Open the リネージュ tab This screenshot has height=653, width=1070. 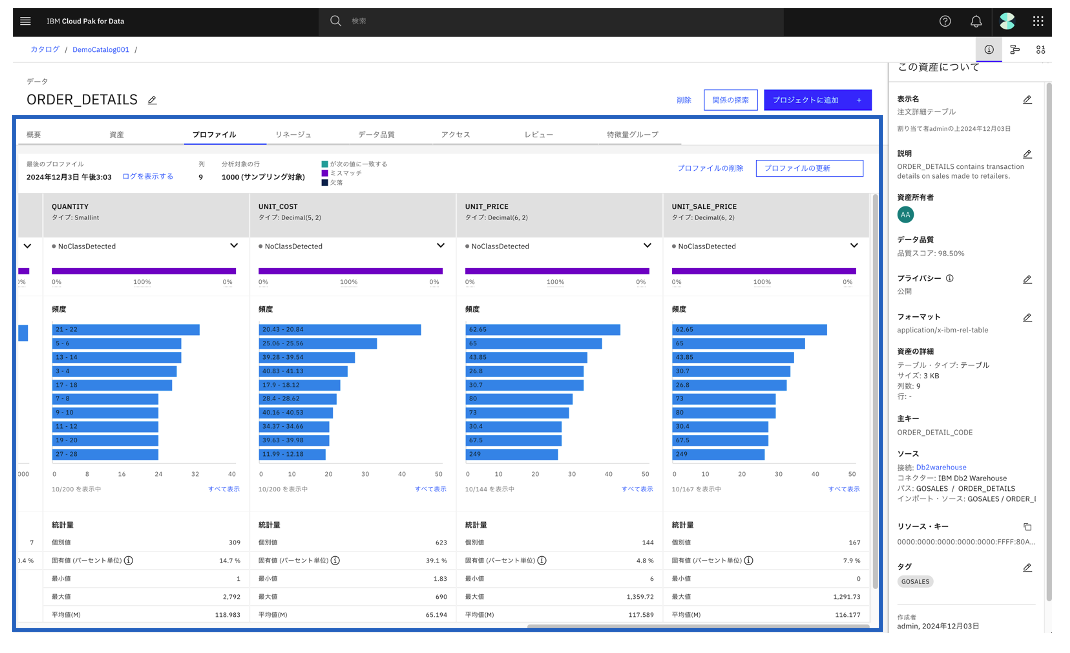point(293,134)
